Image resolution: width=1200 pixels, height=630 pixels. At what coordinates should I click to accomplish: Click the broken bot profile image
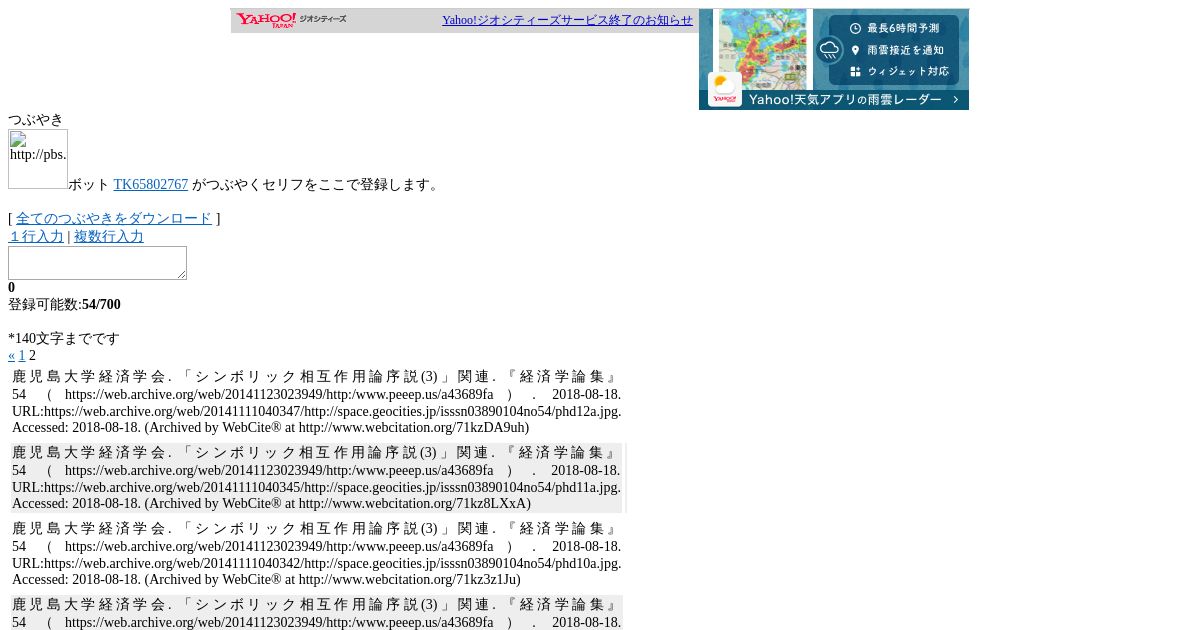point(38,159)
